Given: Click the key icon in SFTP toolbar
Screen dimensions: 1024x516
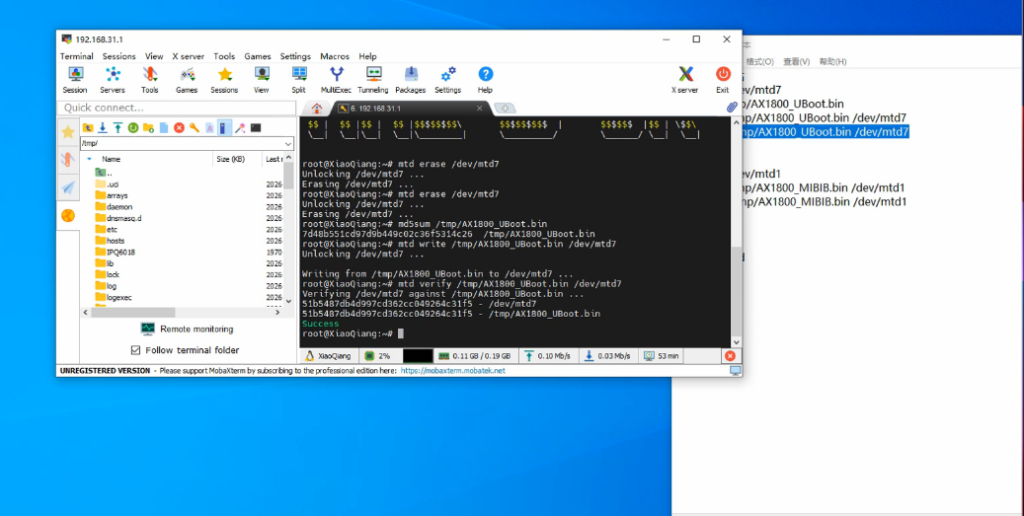Looking at the screenshot, I should 194,127.
